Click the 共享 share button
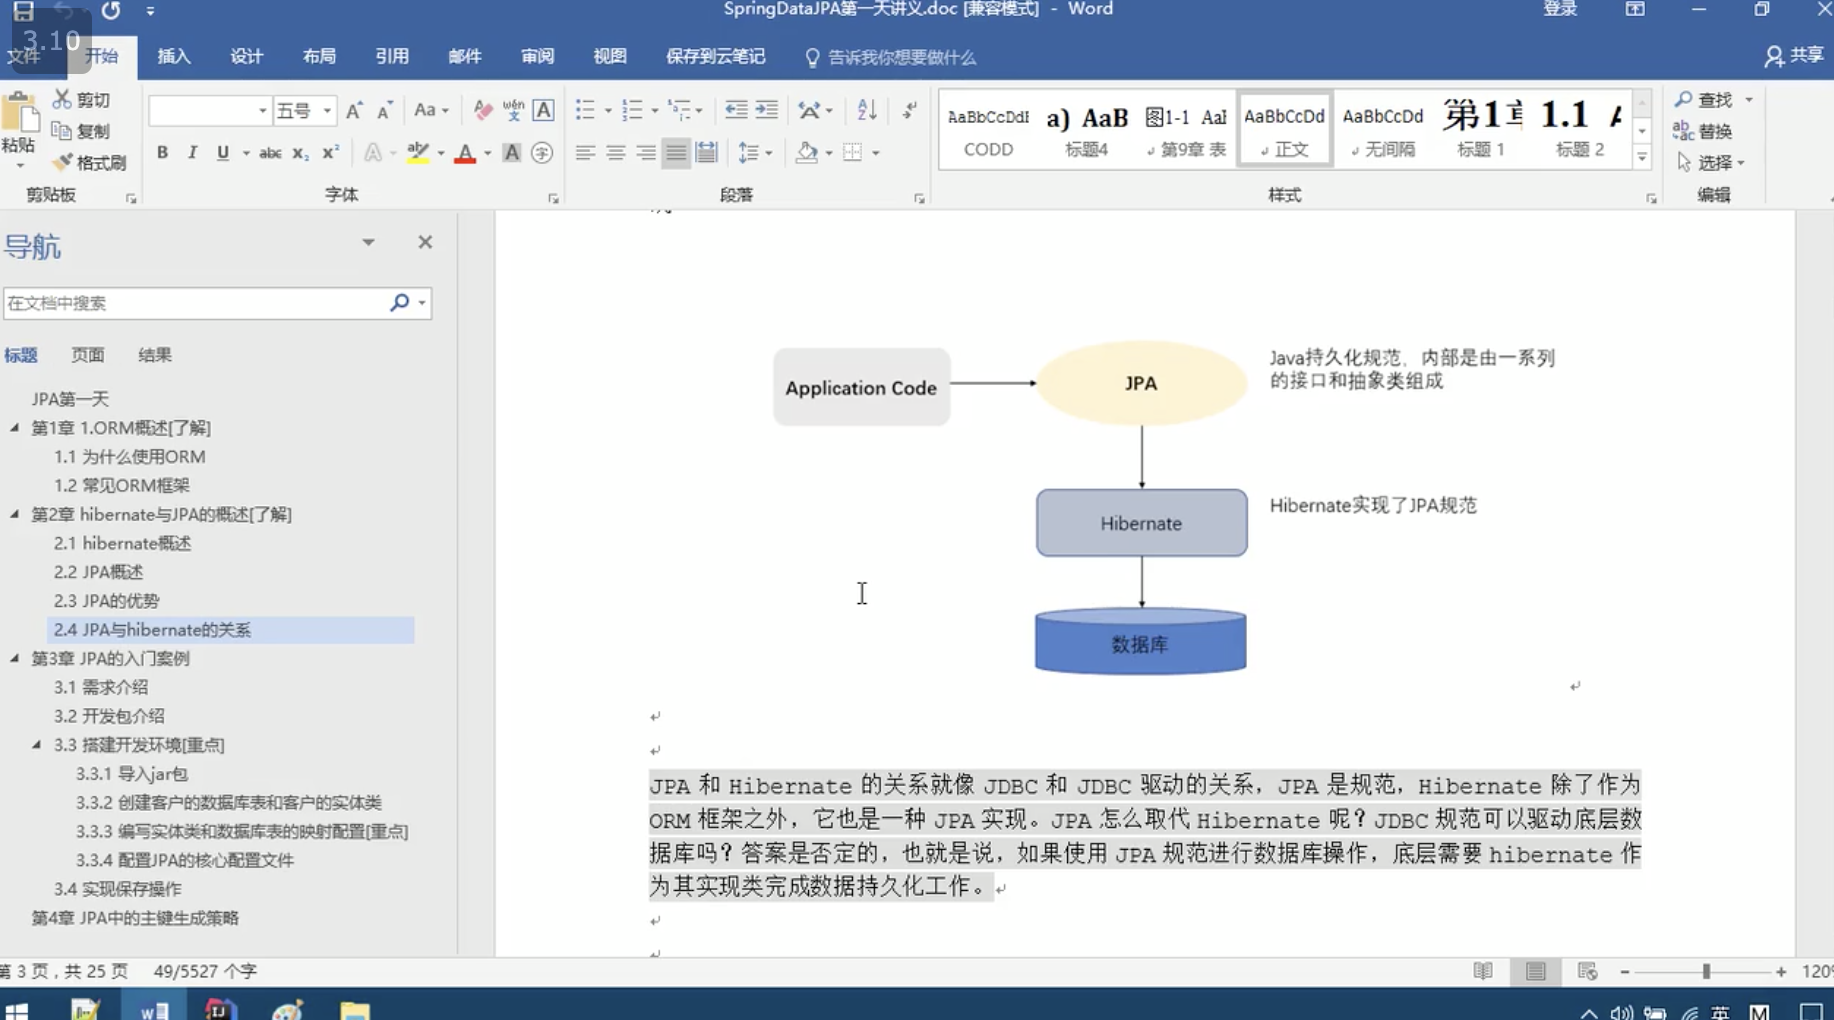The height and width of the screenshot is (1020, 1834). click(x=1794, y=56)
